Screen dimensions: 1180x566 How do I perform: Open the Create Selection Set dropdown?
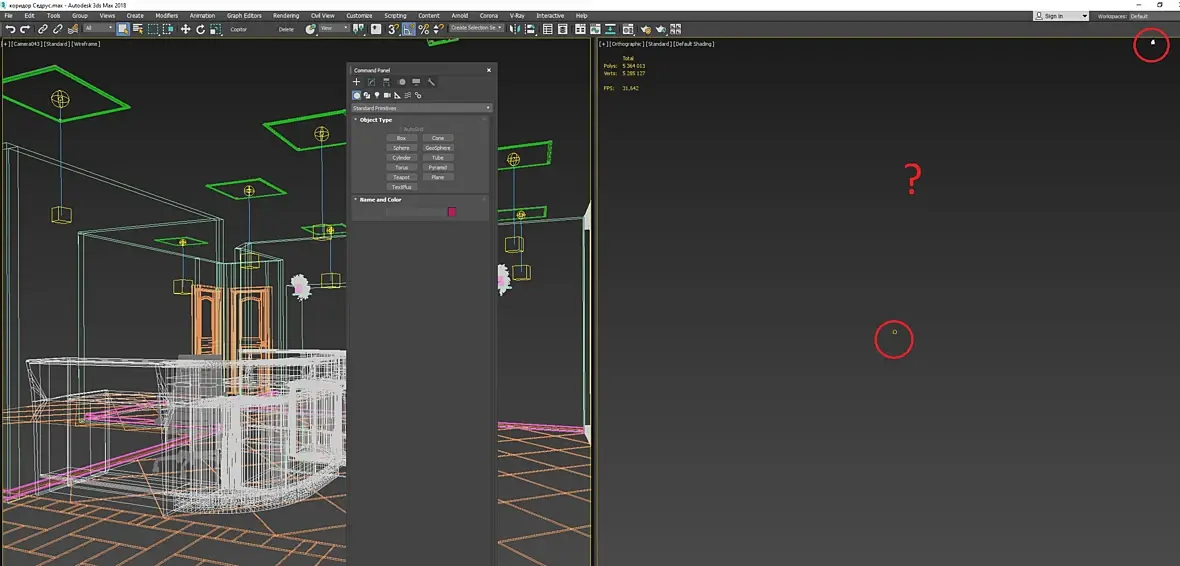click(476, 29)
